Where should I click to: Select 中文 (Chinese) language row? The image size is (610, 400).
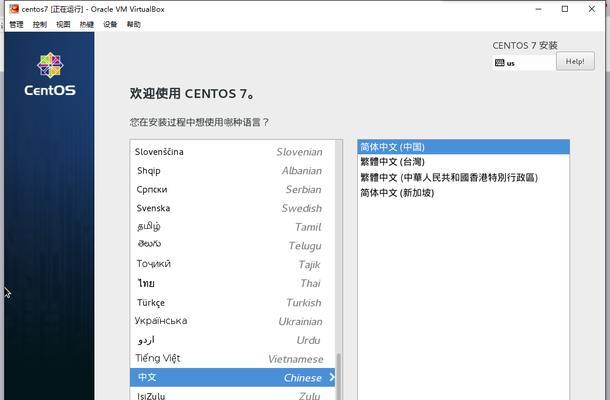tap(232, 377)
